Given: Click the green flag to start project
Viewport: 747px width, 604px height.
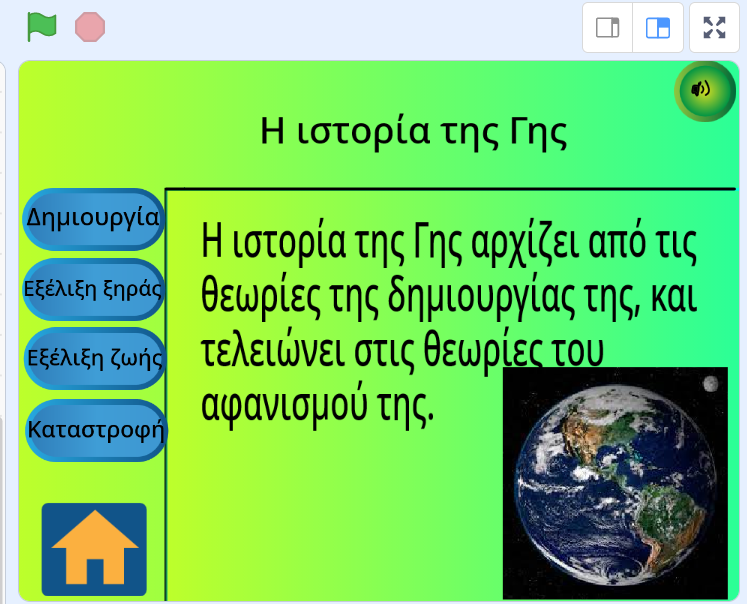Looking at the screenshot, I should 42,27.
